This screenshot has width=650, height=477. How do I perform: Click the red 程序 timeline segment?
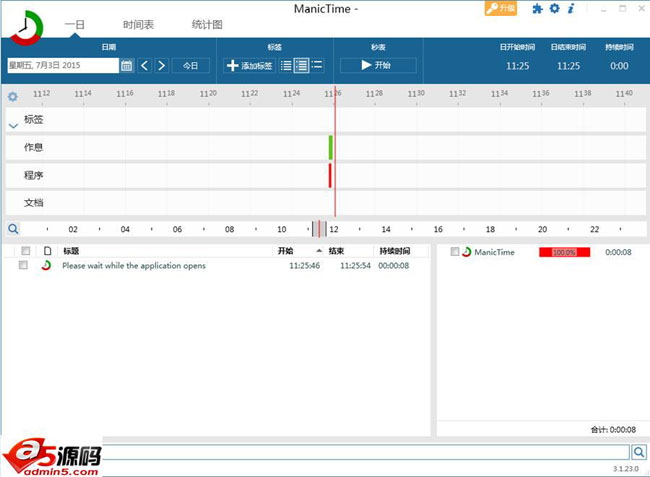(330, 175)
